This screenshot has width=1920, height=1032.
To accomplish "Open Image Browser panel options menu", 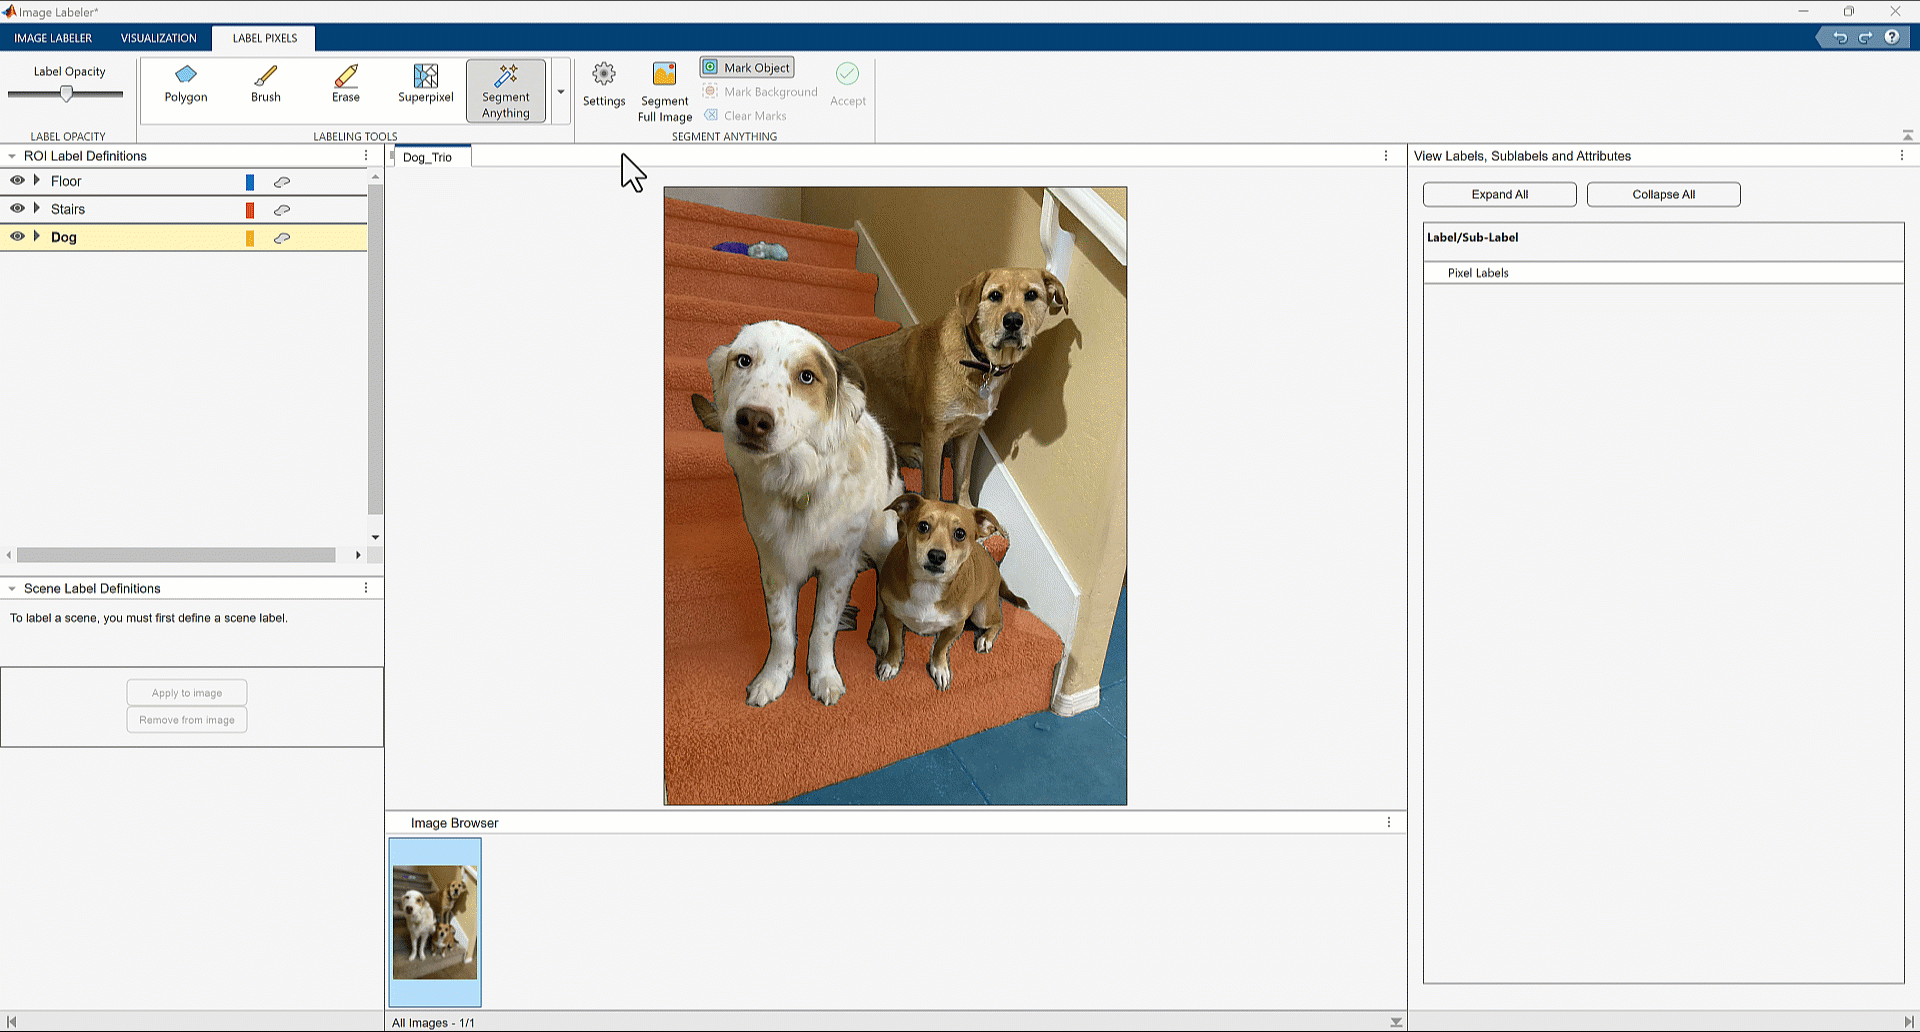I will click(1389, 822).
